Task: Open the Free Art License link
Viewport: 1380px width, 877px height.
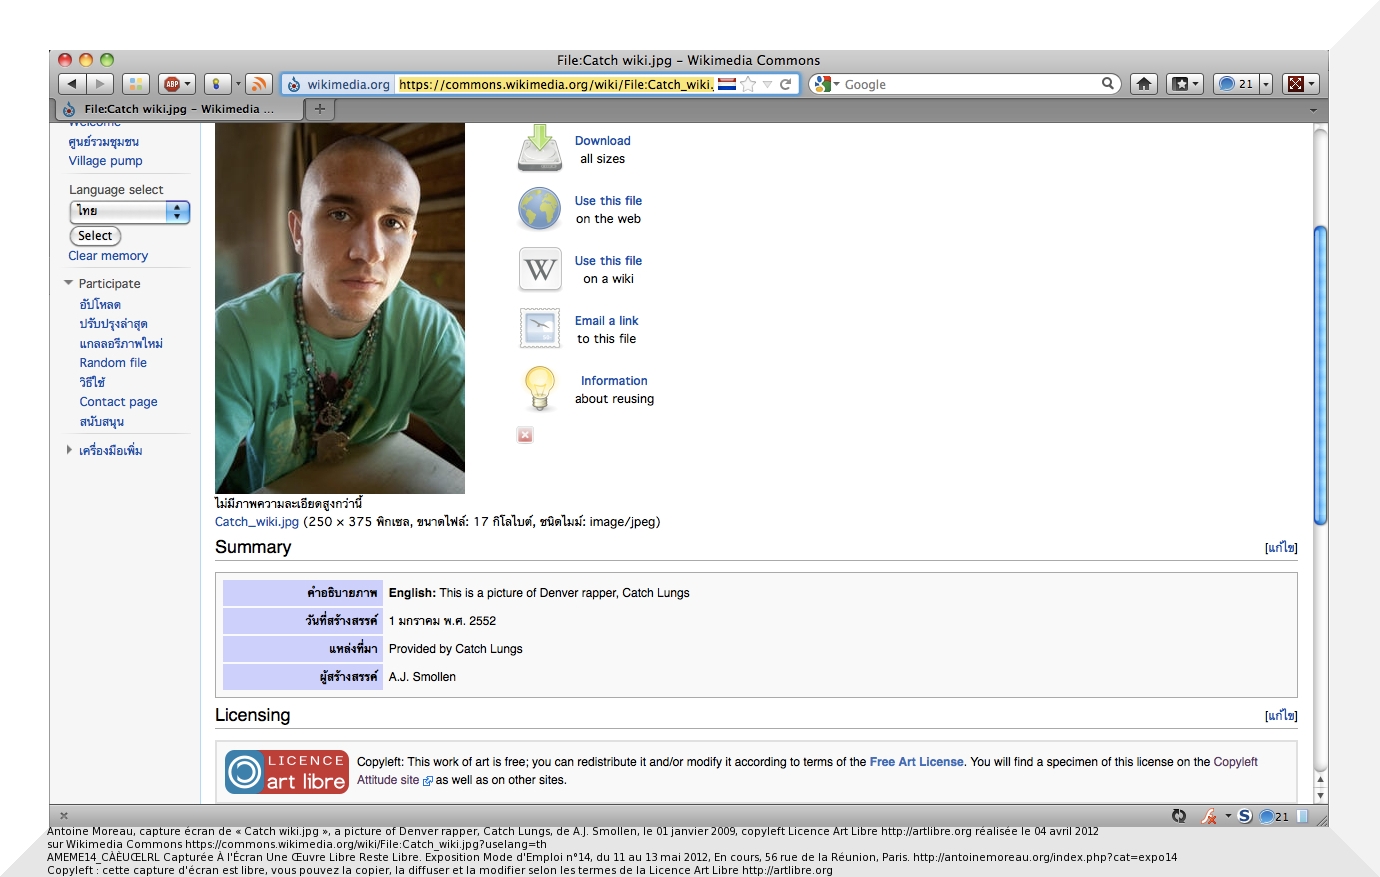Action: (x=916, y=762)
